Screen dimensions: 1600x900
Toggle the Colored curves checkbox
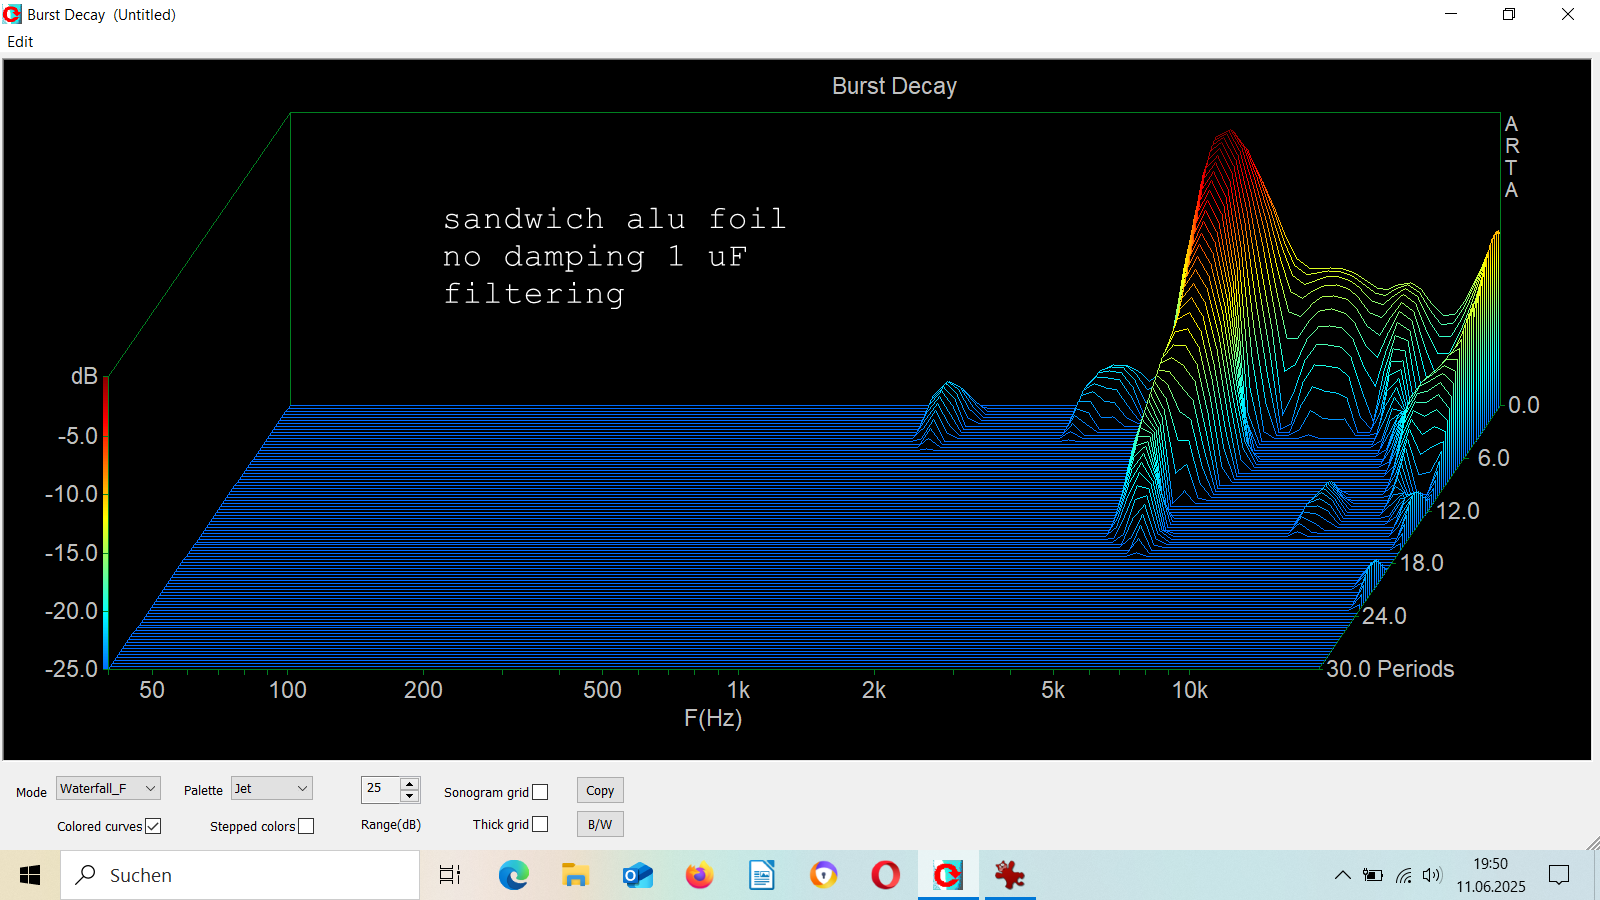(x=153, y=826)
